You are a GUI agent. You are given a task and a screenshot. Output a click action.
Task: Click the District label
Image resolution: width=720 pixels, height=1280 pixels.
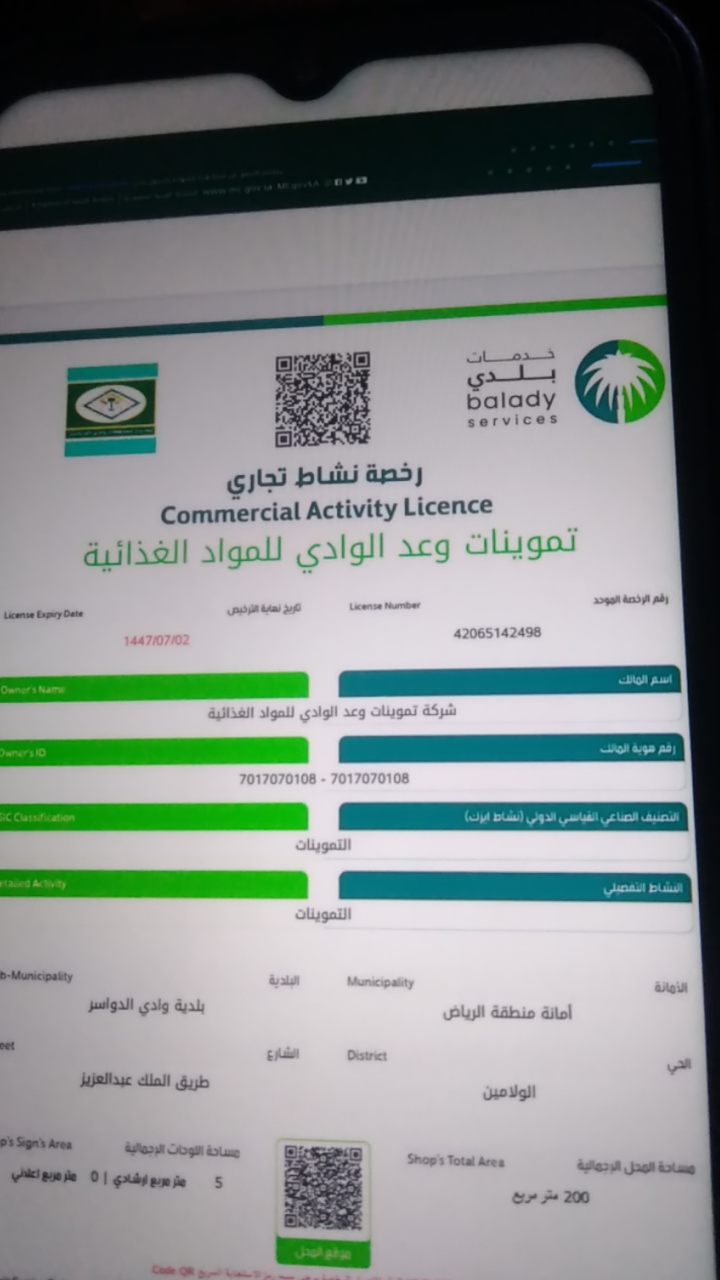click(x=366, y=1055)
